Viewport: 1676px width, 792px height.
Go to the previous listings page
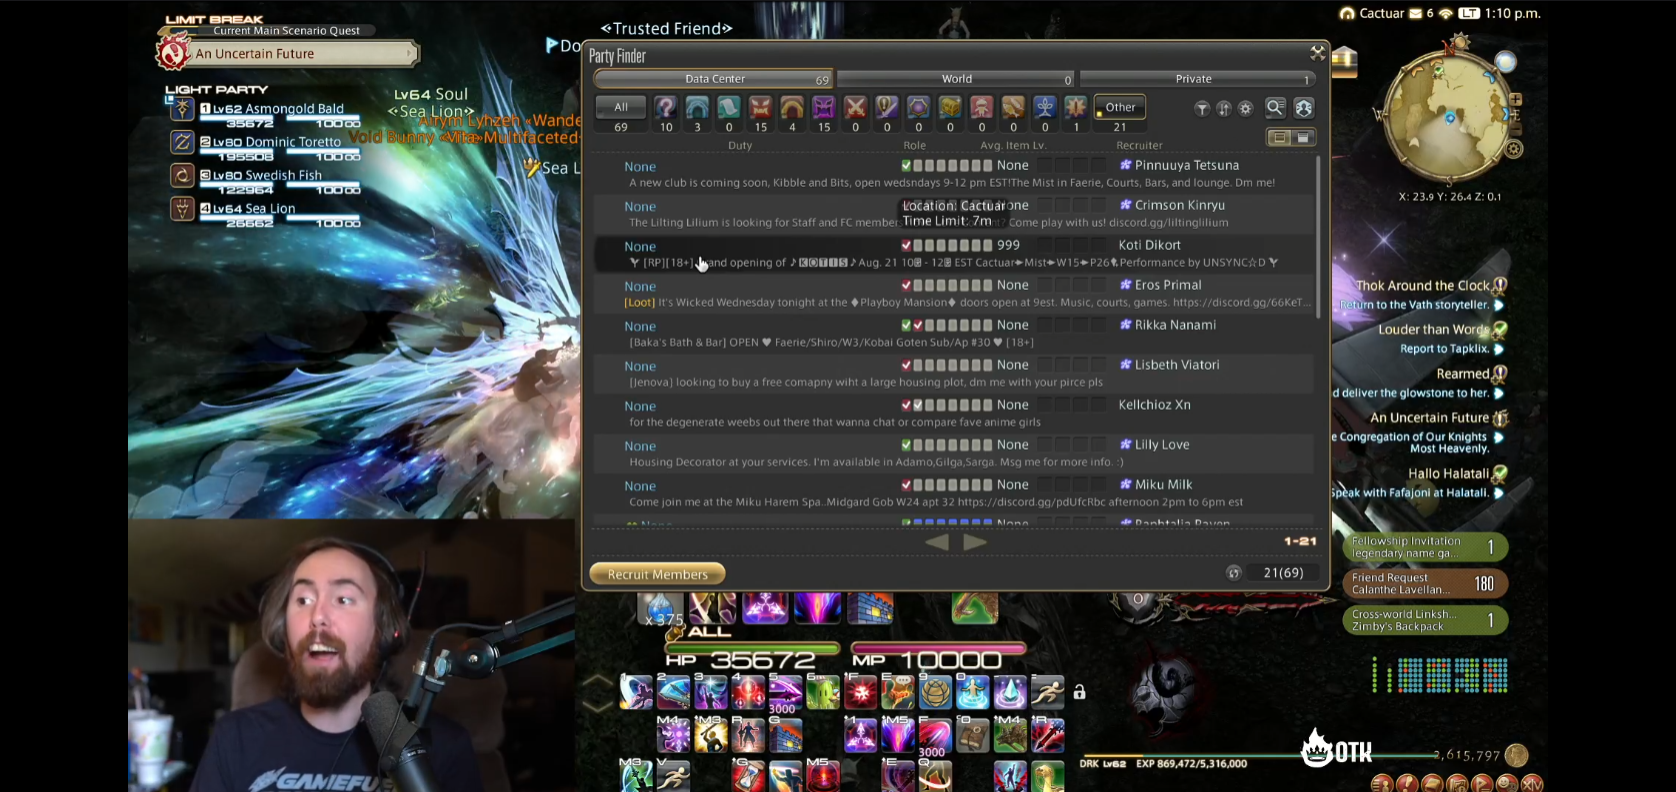point(937,542)
